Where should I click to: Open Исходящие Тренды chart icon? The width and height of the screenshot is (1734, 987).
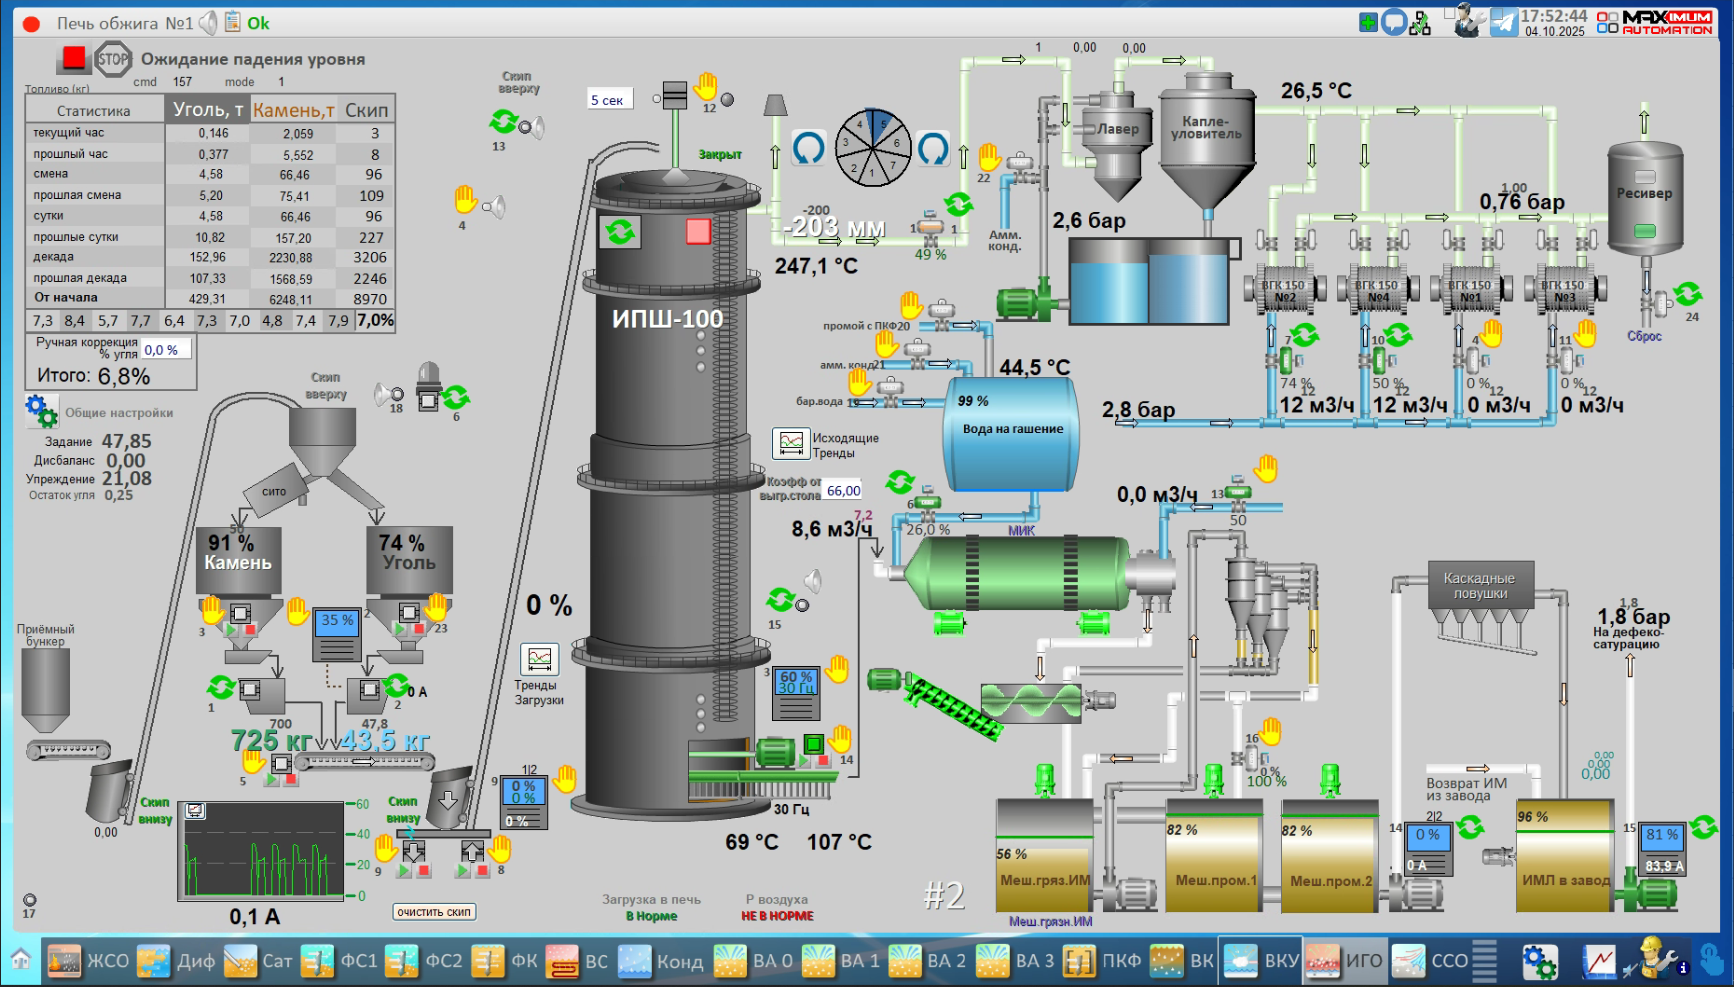tap(790, 443)
